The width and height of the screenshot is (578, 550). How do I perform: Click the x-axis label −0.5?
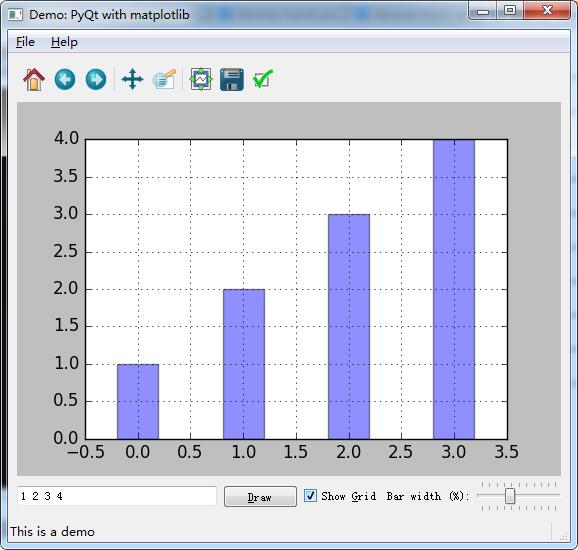86,452
